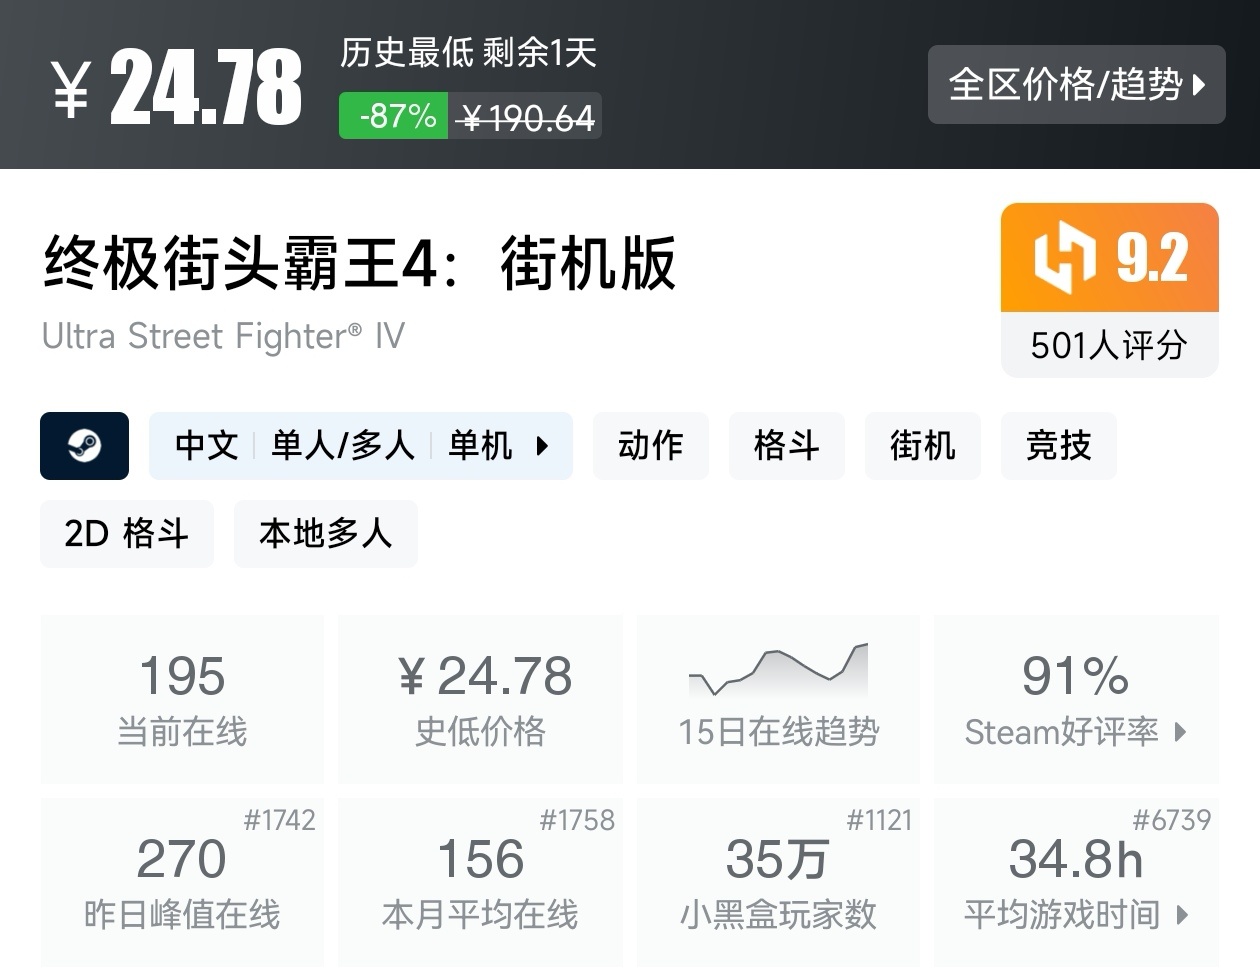
Task: Expand Steam好评率 details arrow
Action: (1180, 732)
